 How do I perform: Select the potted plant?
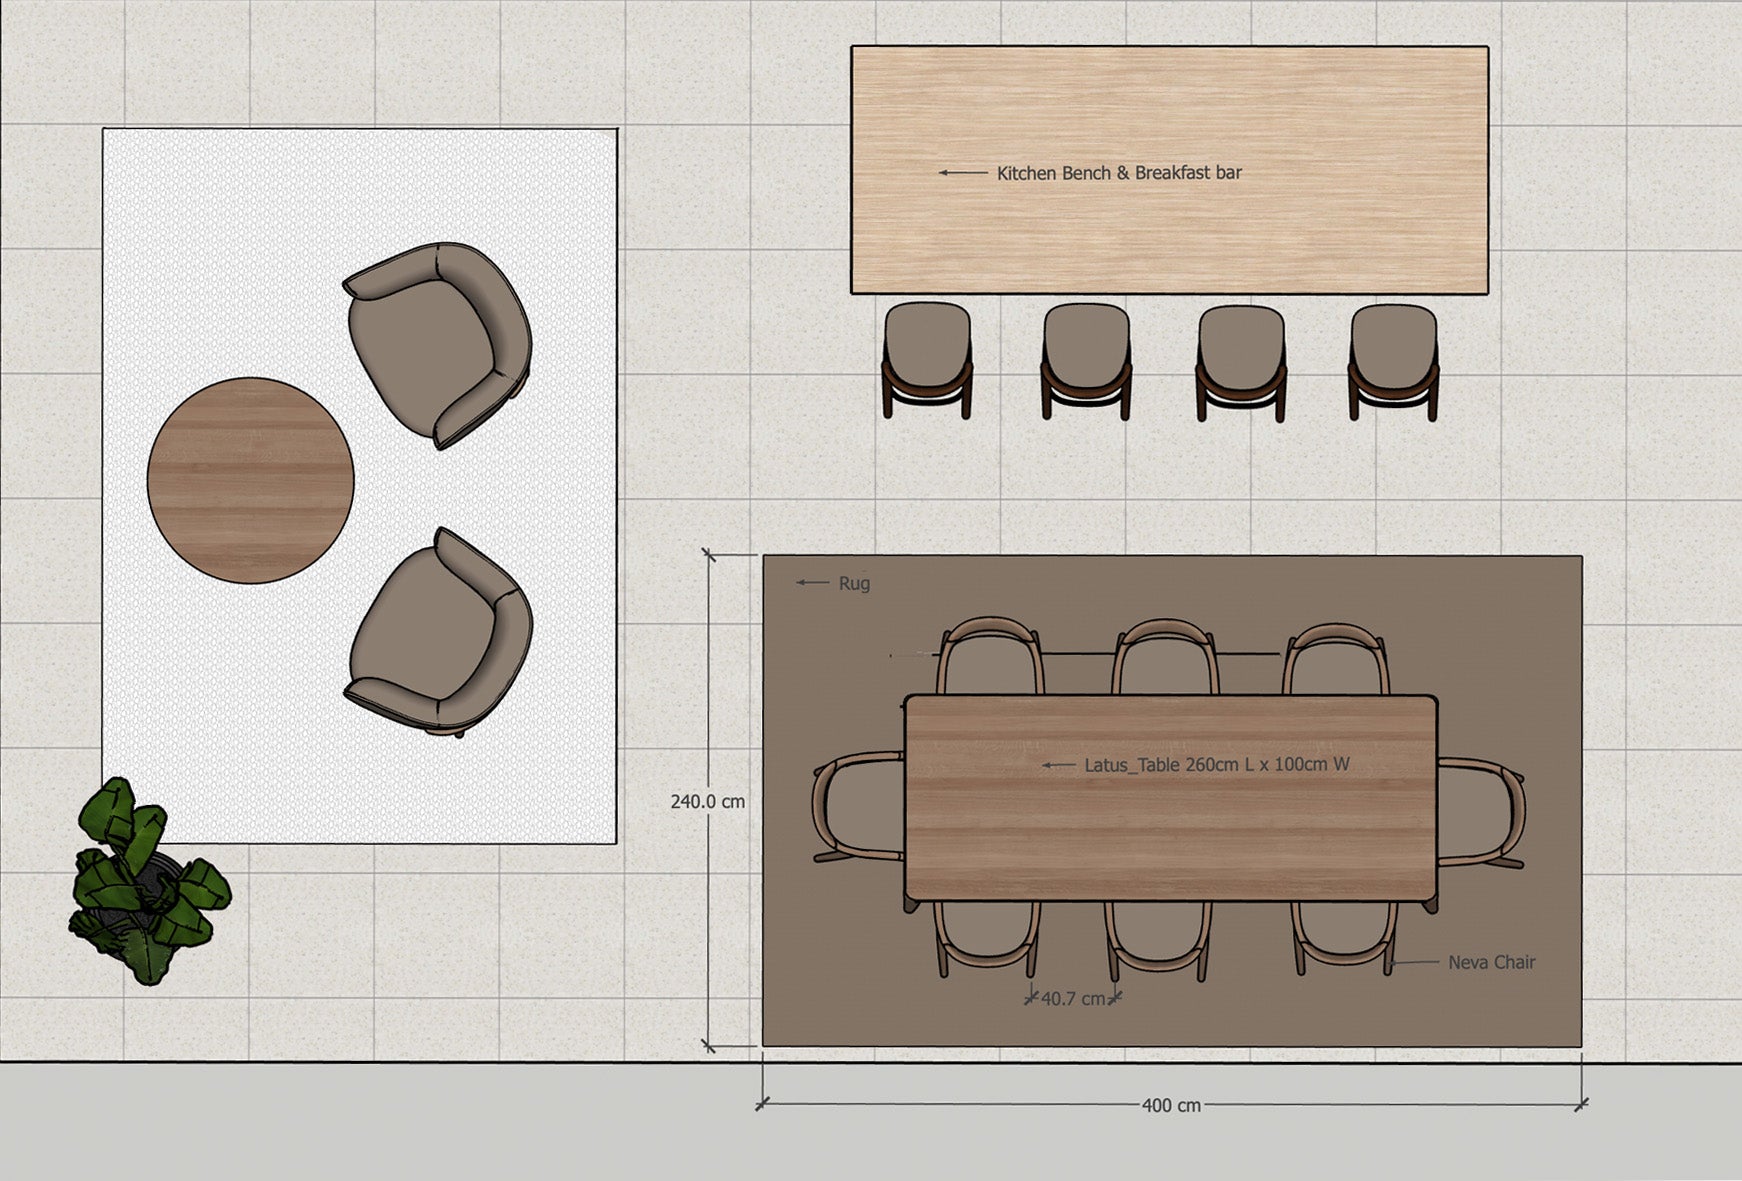tap(149, 881)
